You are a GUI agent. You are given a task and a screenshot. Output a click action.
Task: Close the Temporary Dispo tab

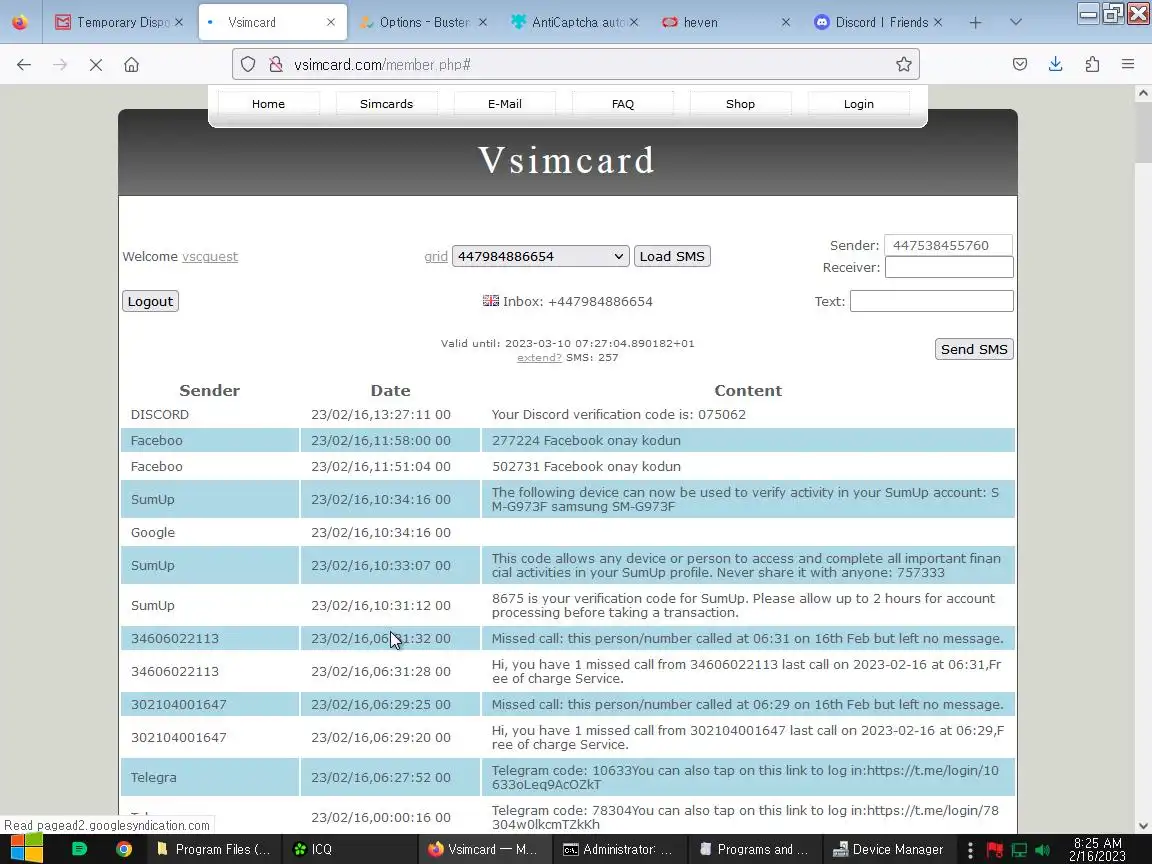point(179,23)
